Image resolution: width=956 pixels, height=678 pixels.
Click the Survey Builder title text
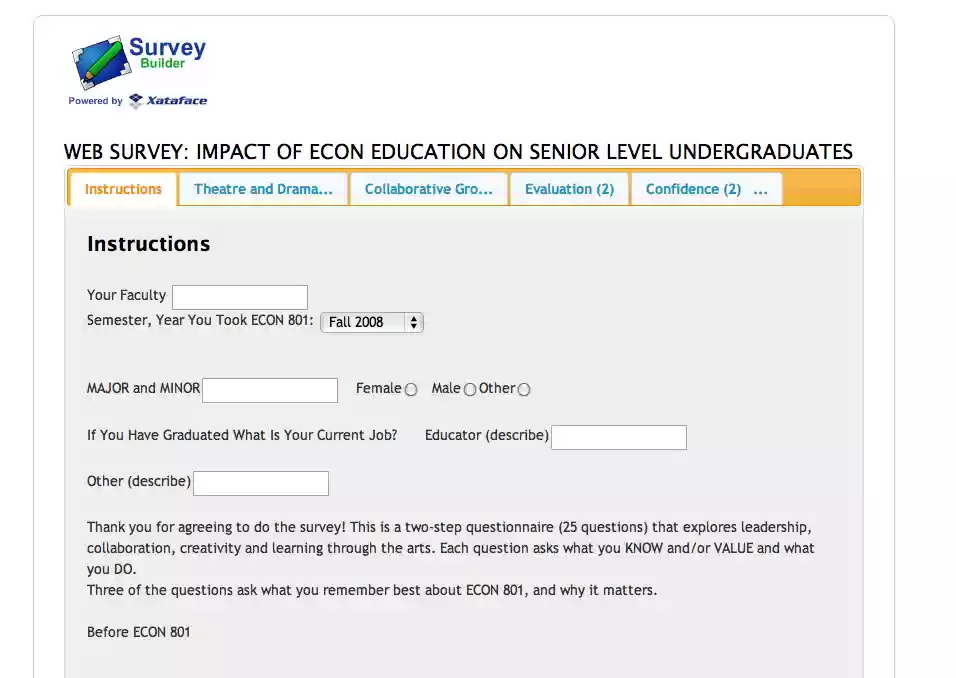[167, 49]
